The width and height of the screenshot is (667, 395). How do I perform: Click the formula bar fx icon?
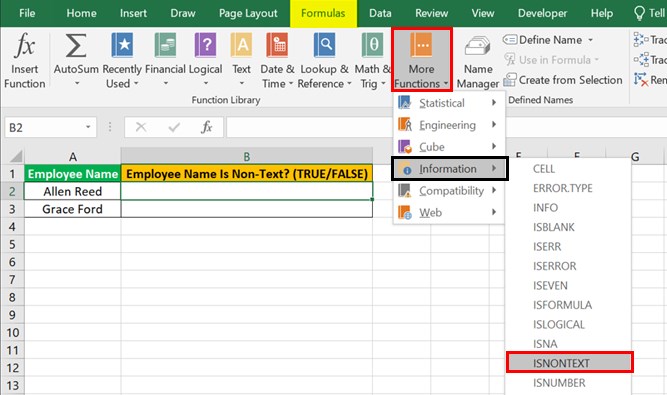(207, 127)
